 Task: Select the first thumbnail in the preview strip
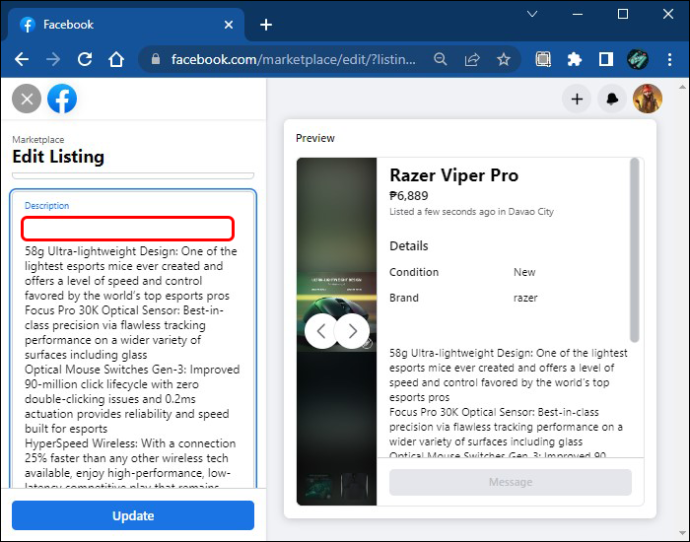tap(319, 486)
